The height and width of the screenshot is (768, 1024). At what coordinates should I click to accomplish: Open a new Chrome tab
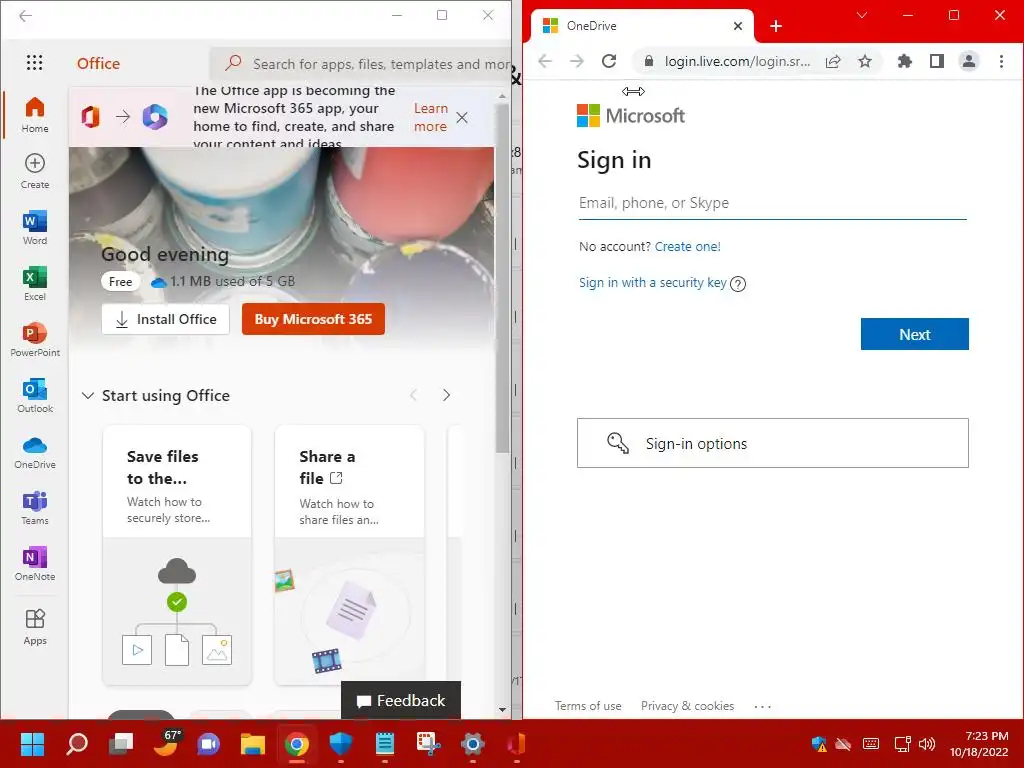(776, 26)
